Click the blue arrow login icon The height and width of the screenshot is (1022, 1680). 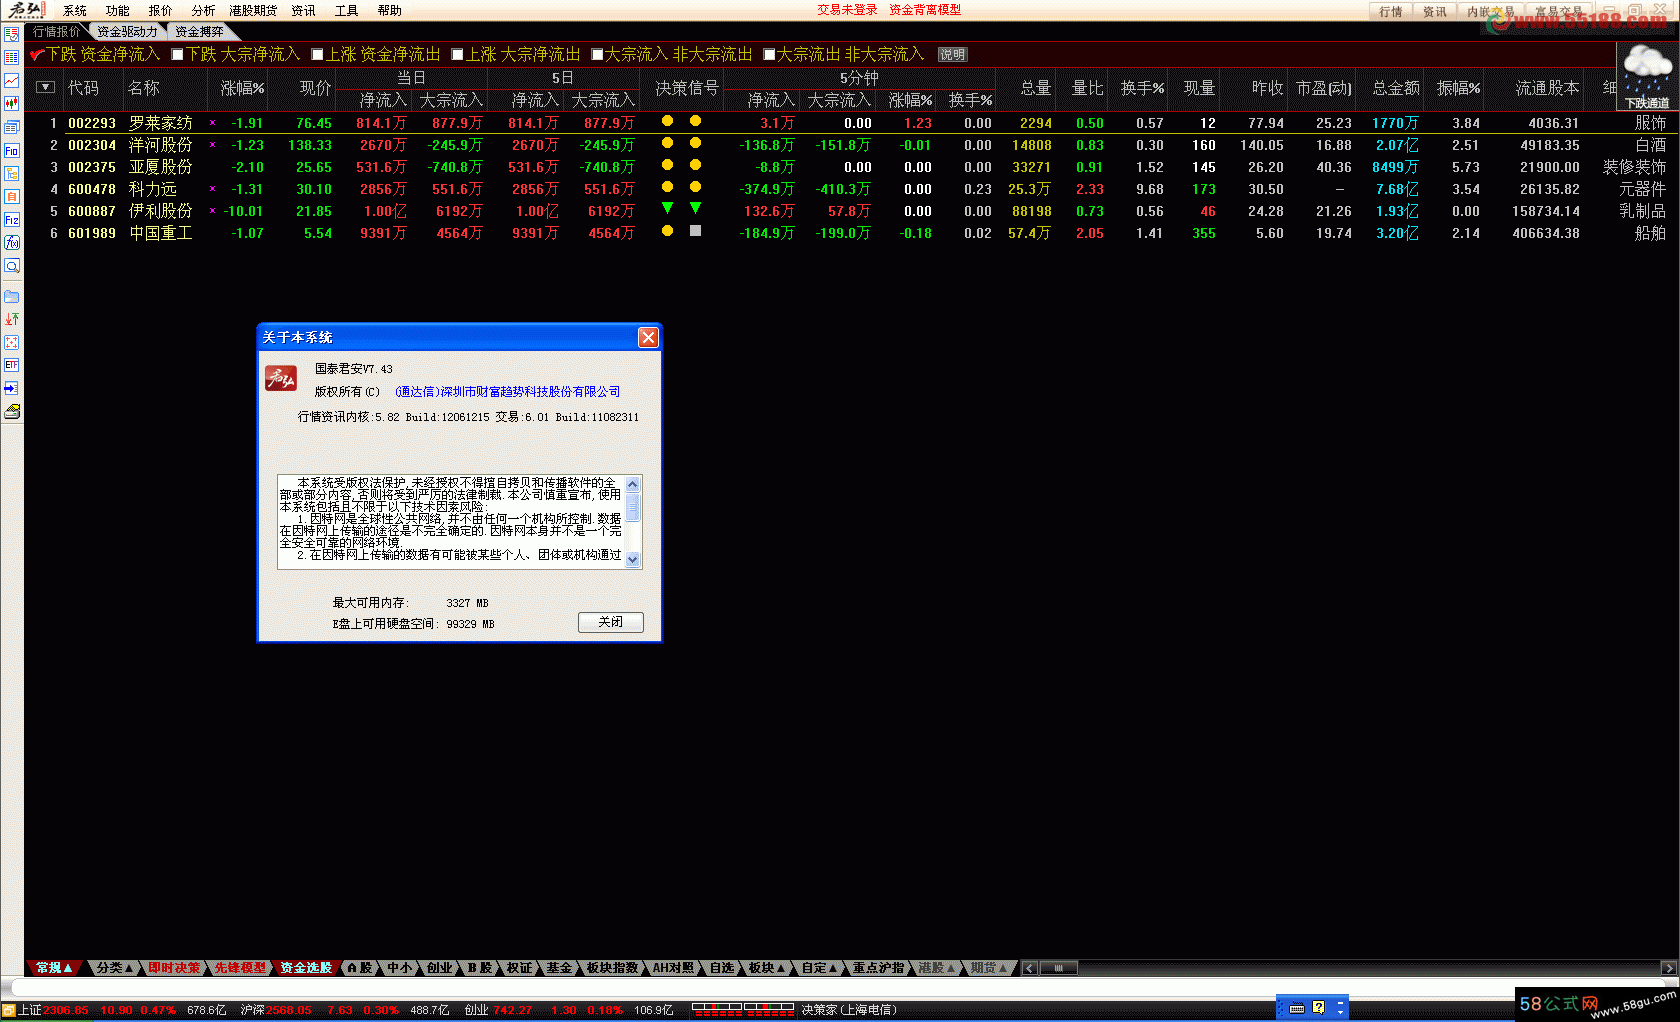coord(12,388)
